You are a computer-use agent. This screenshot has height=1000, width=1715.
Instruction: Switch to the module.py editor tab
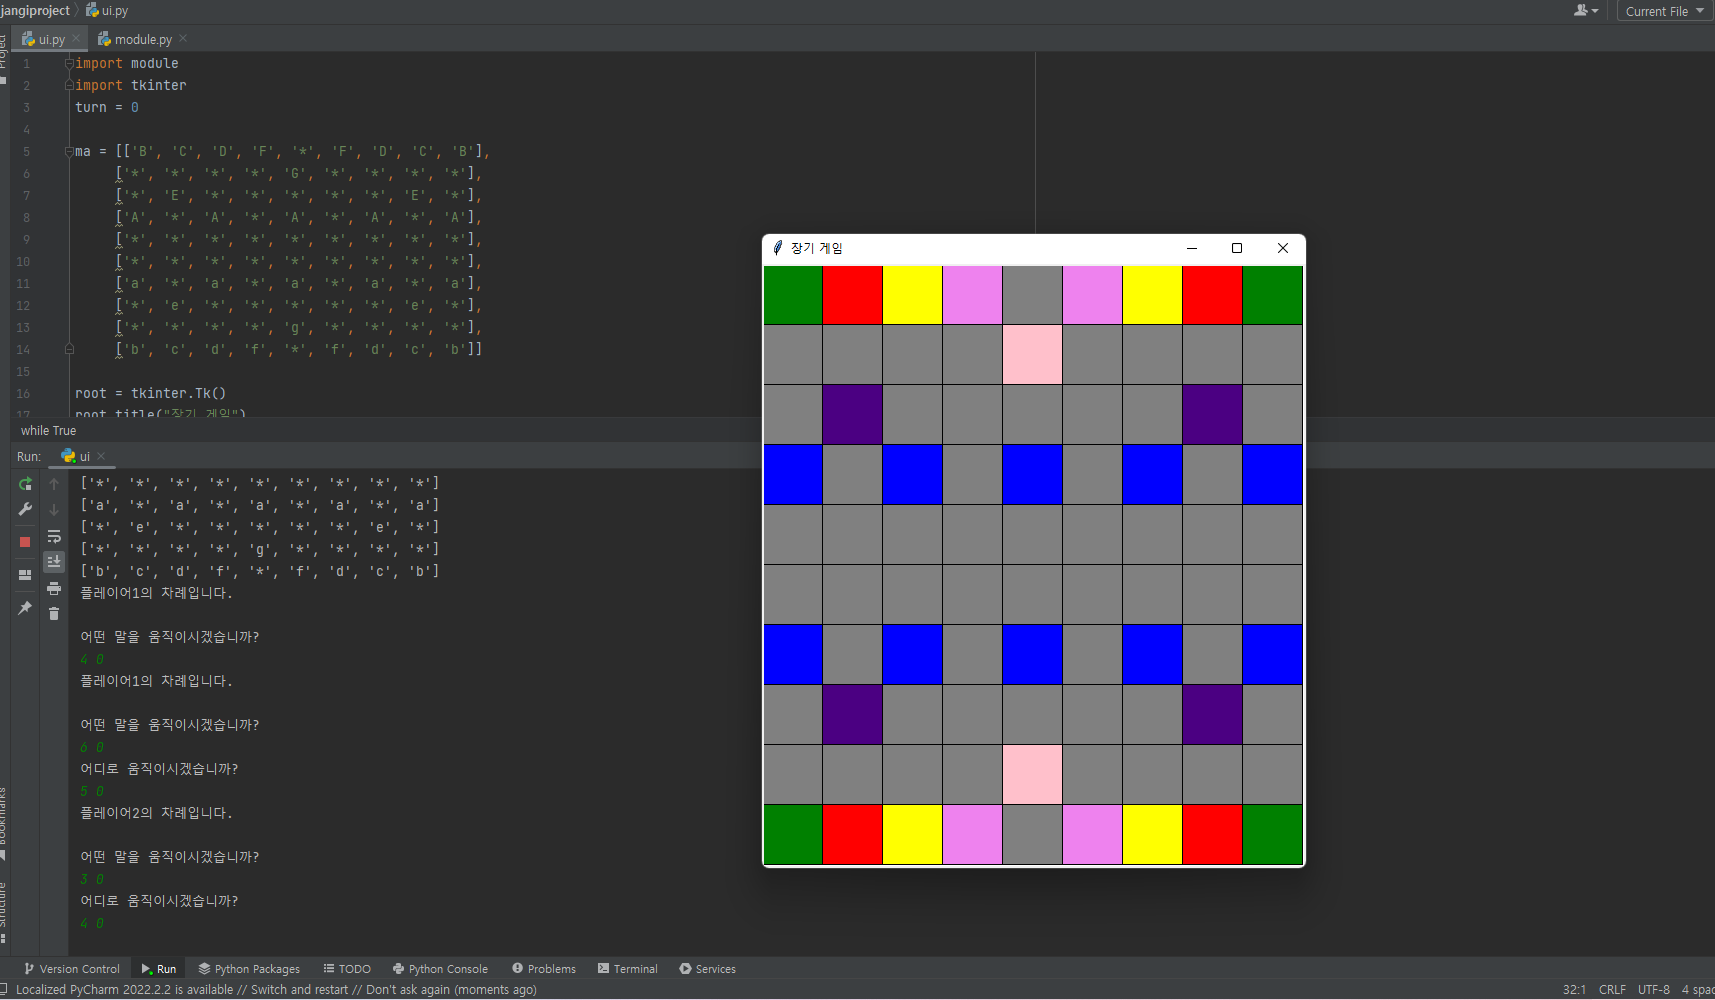point(142,39)
